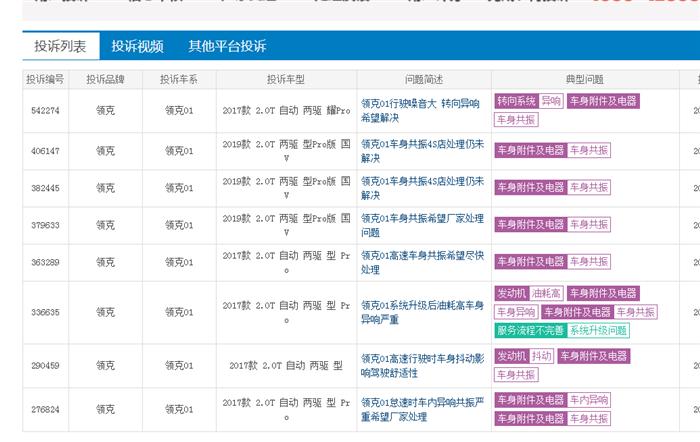Switch to the 投诉列表 tab

pos(60,46)
